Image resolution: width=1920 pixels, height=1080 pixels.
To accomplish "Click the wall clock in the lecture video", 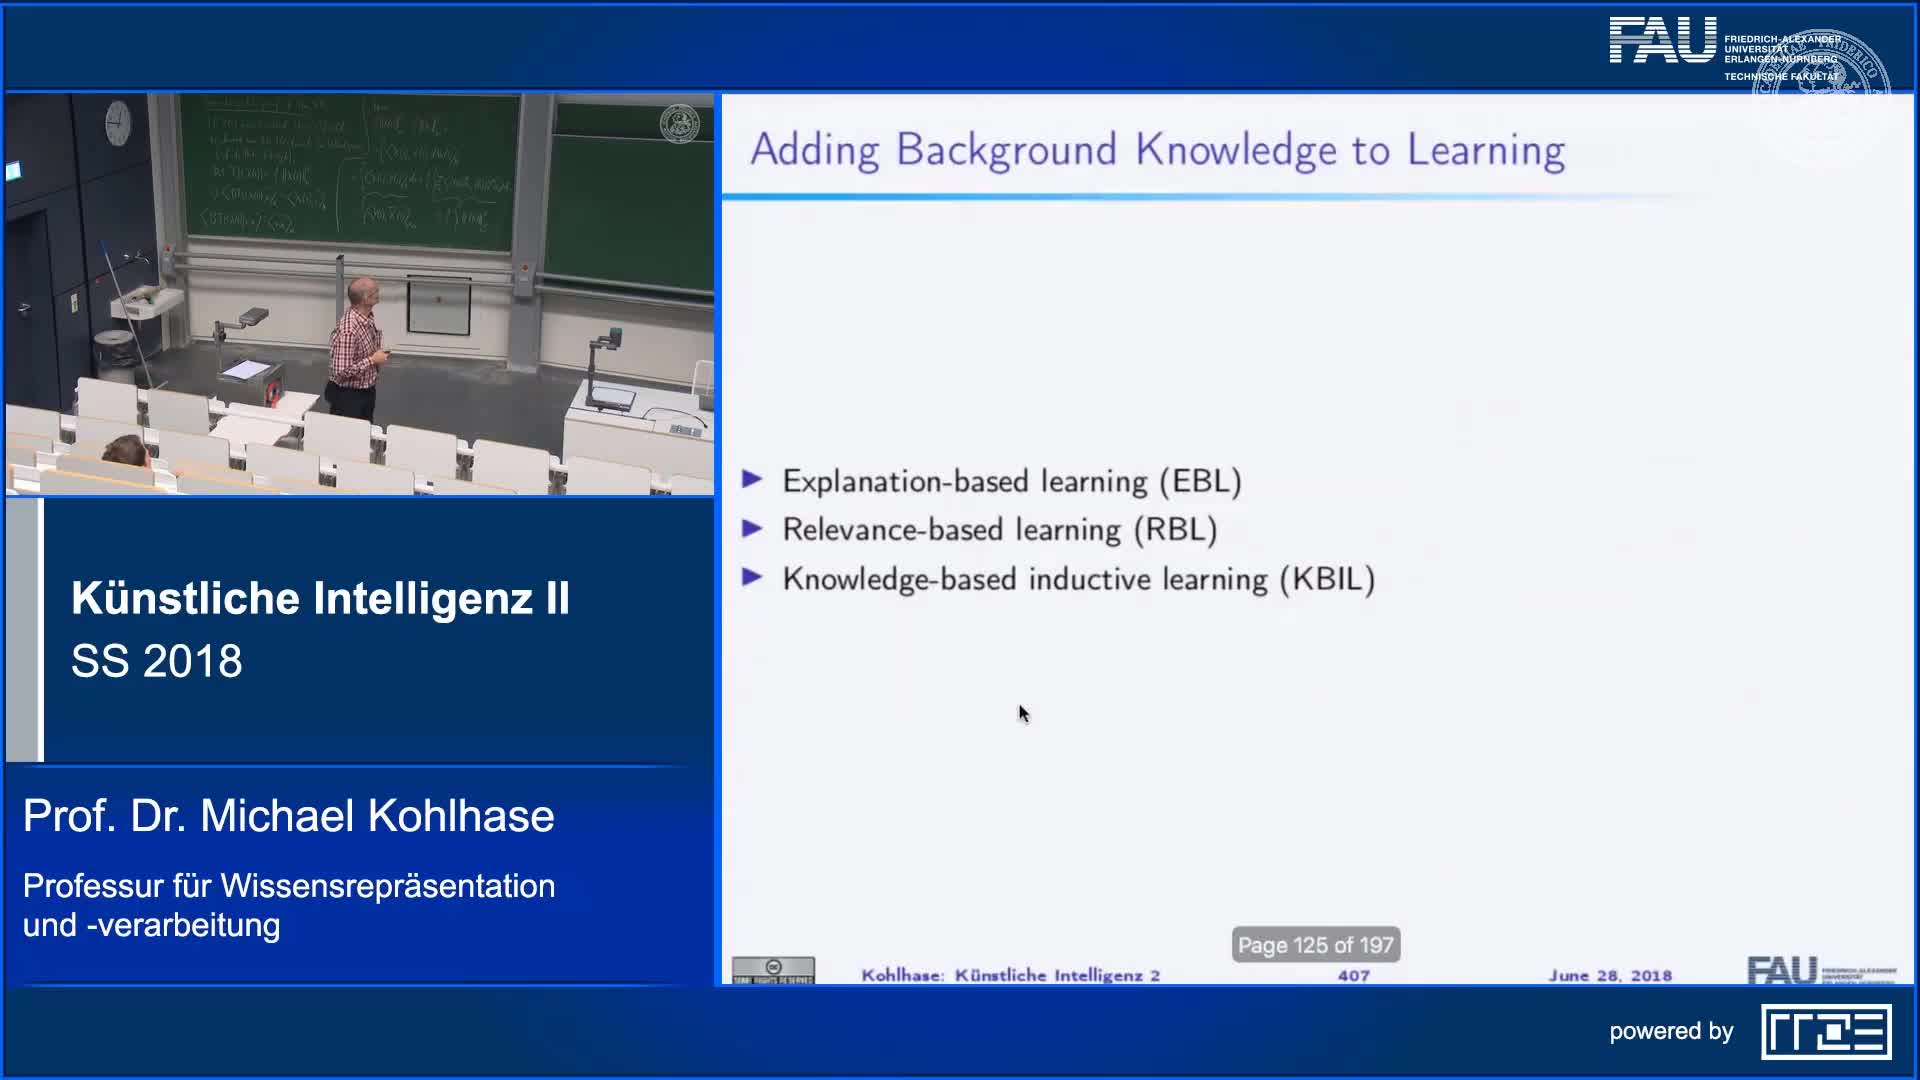I will (118, 123).
